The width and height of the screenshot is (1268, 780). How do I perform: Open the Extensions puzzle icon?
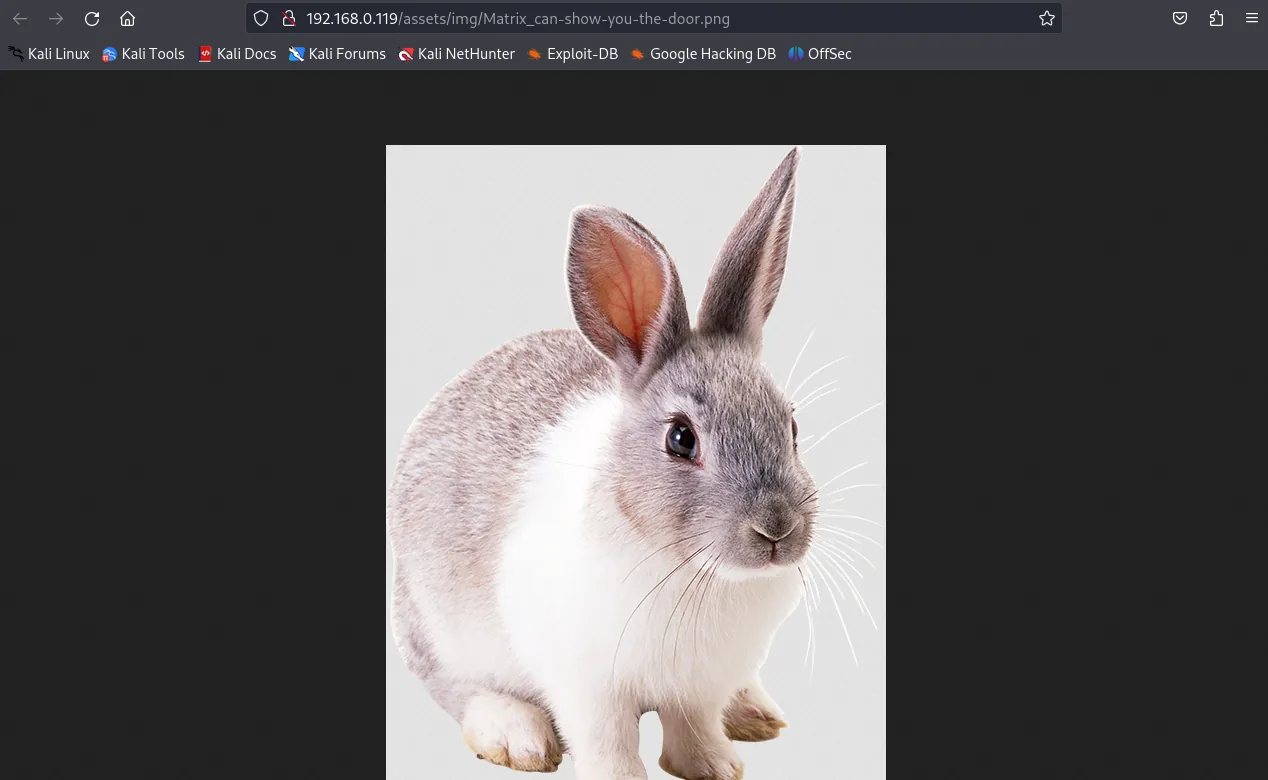(x=1216, y=18)
